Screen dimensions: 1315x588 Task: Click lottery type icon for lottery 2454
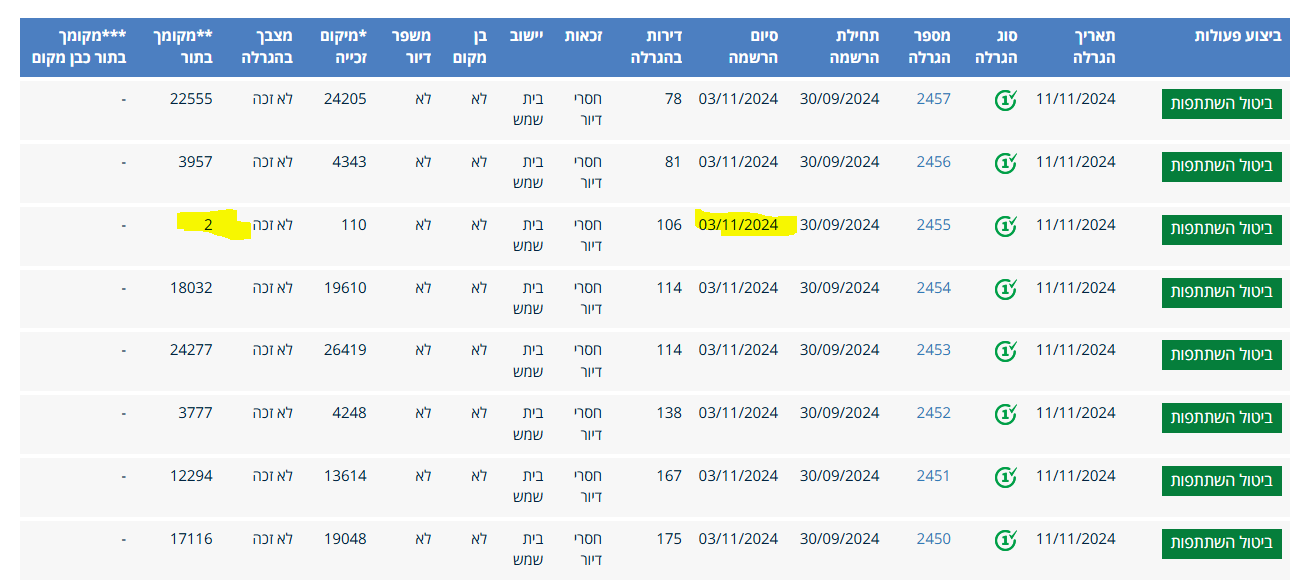(1005, 289)
